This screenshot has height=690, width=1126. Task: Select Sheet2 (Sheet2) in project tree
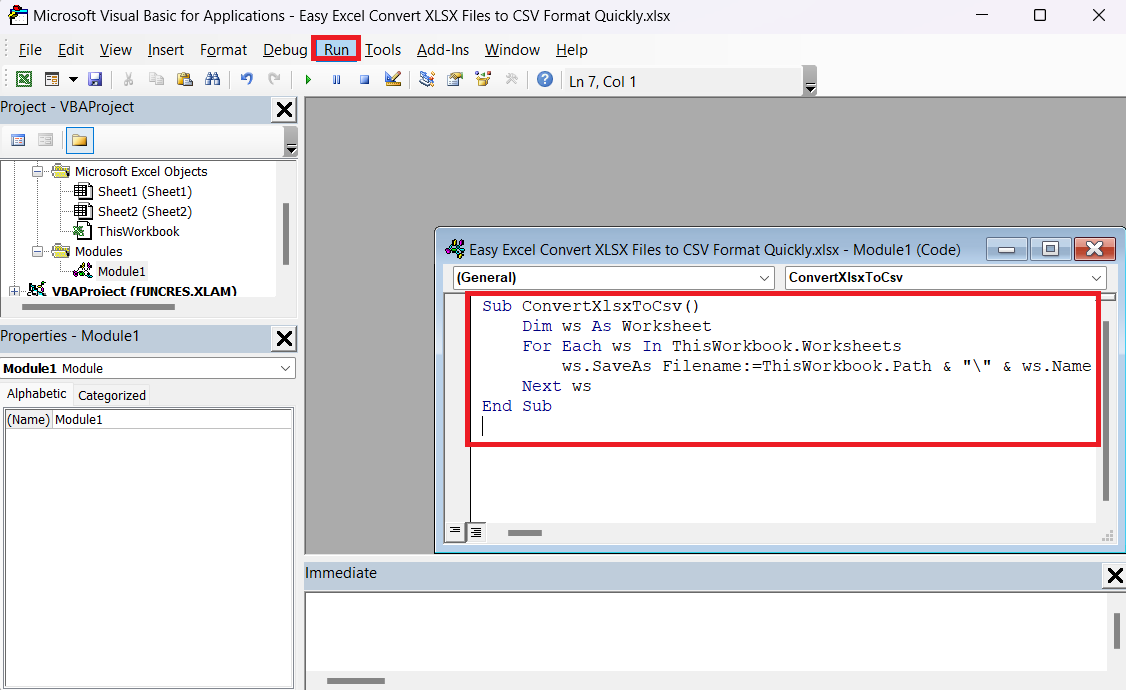pos(144,212)
